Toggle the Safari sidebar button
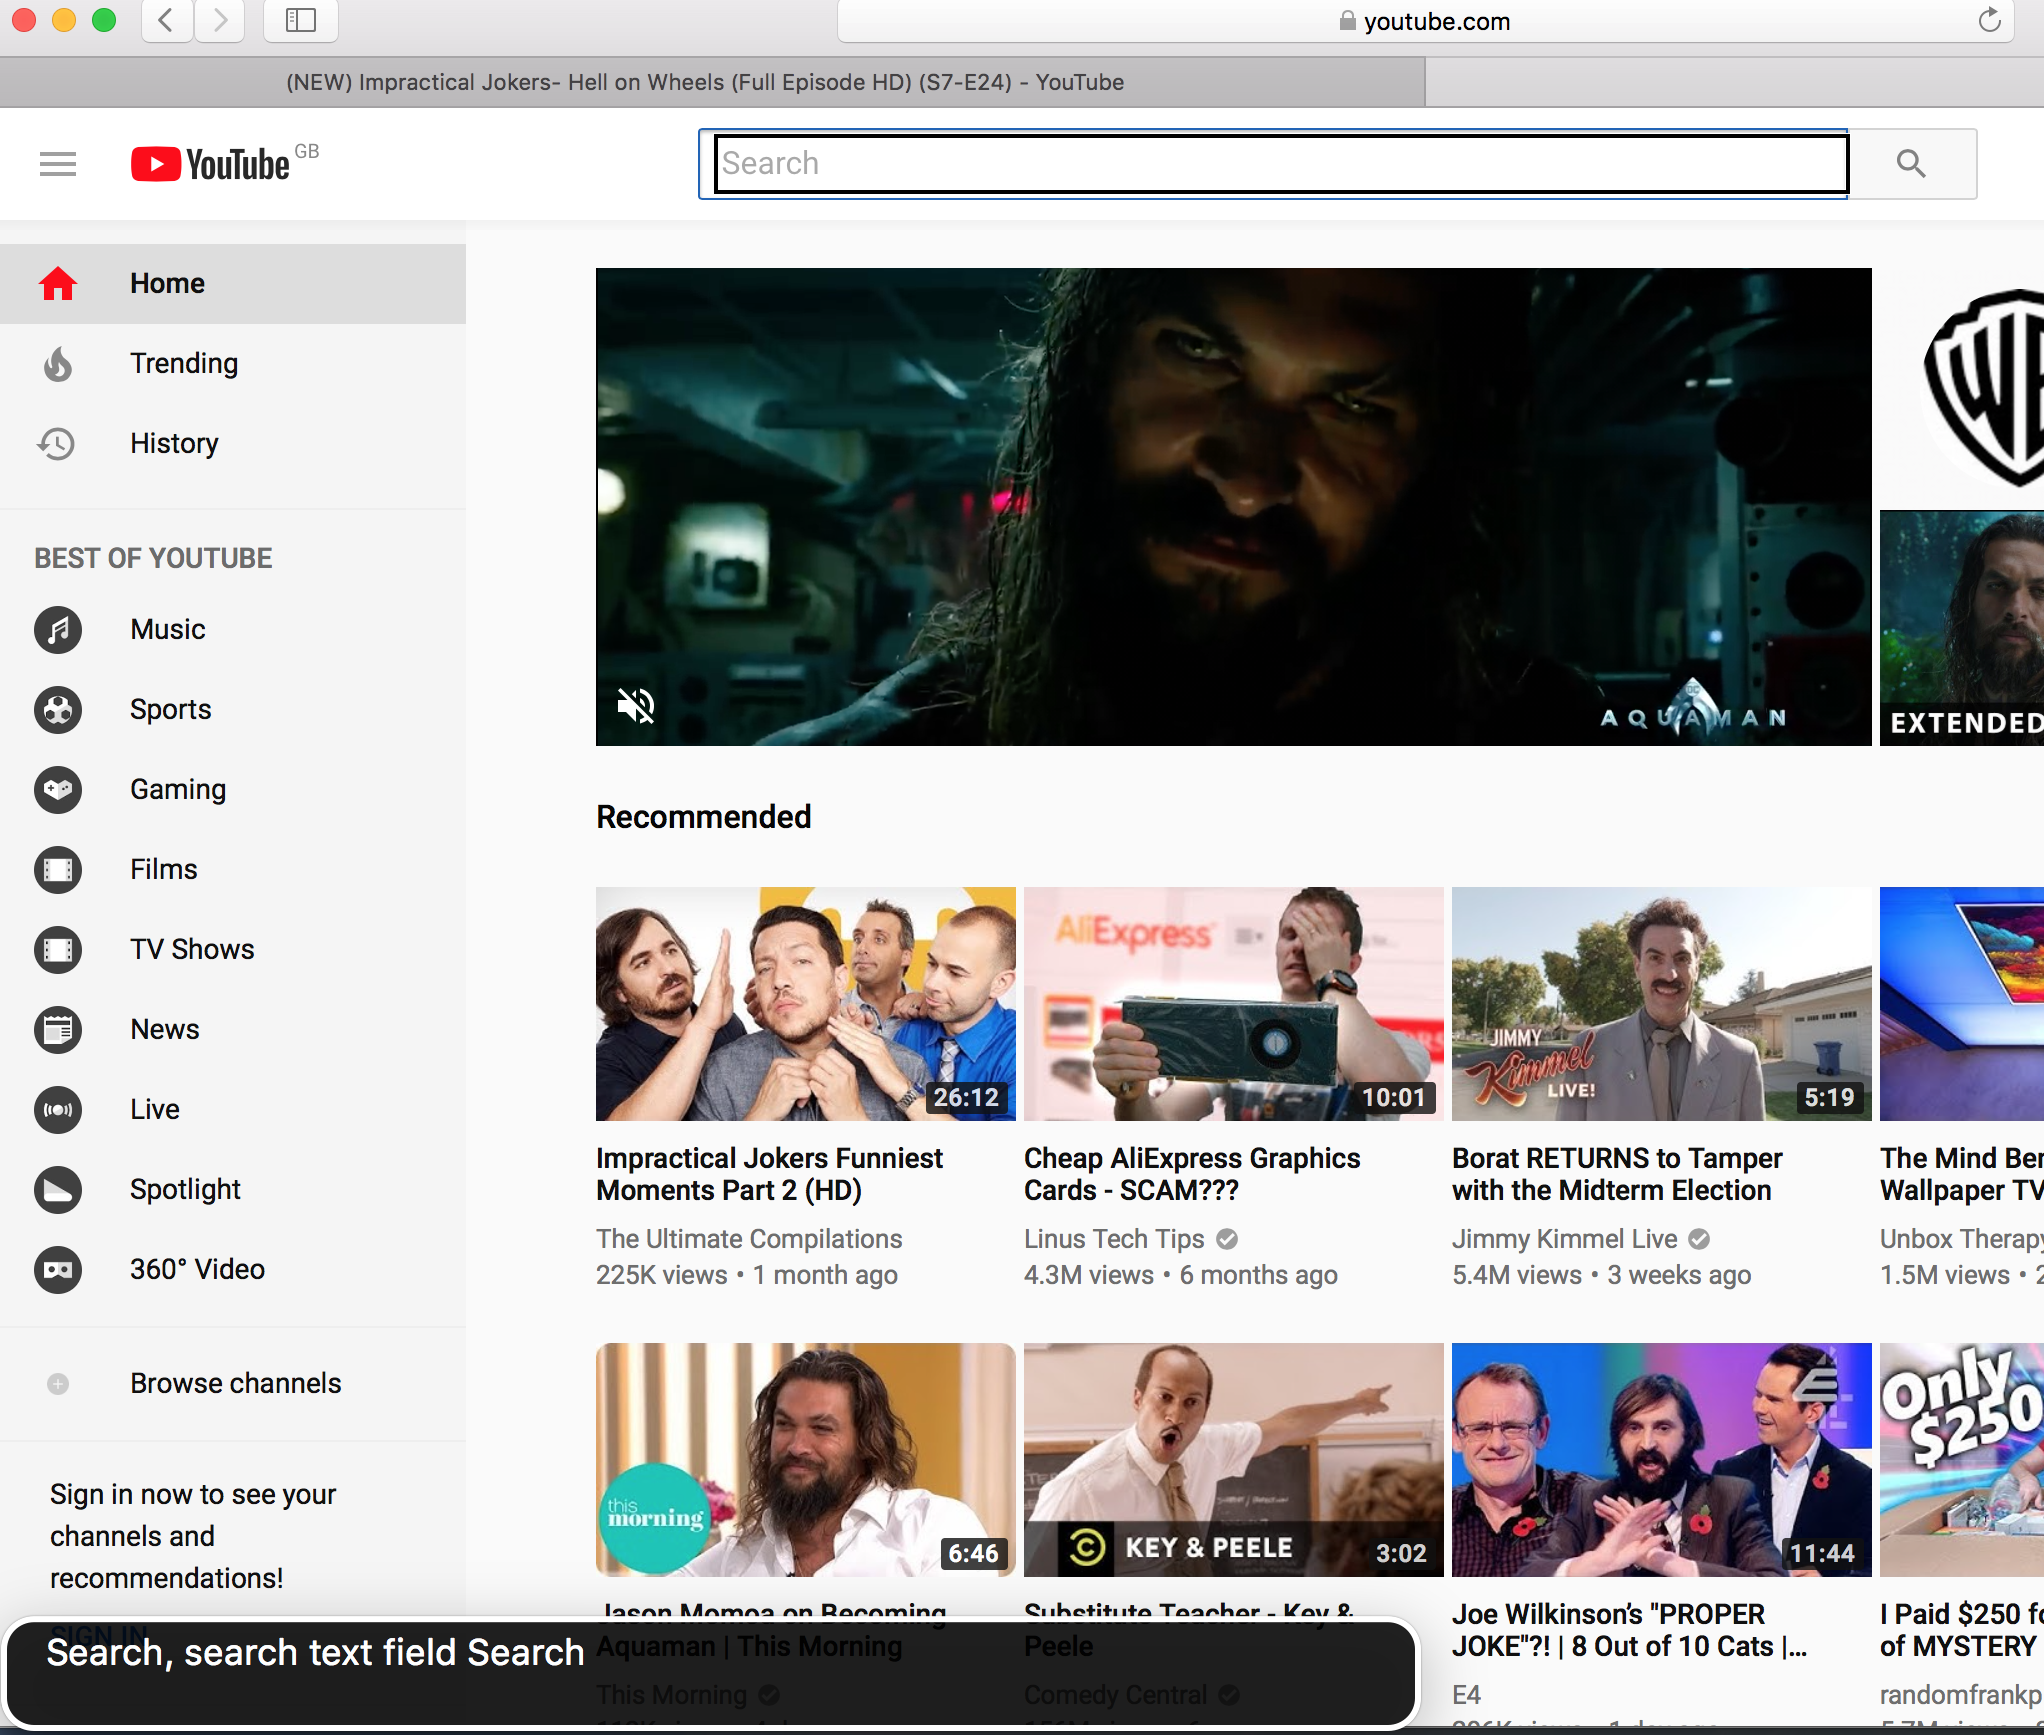 coord(300,20)
